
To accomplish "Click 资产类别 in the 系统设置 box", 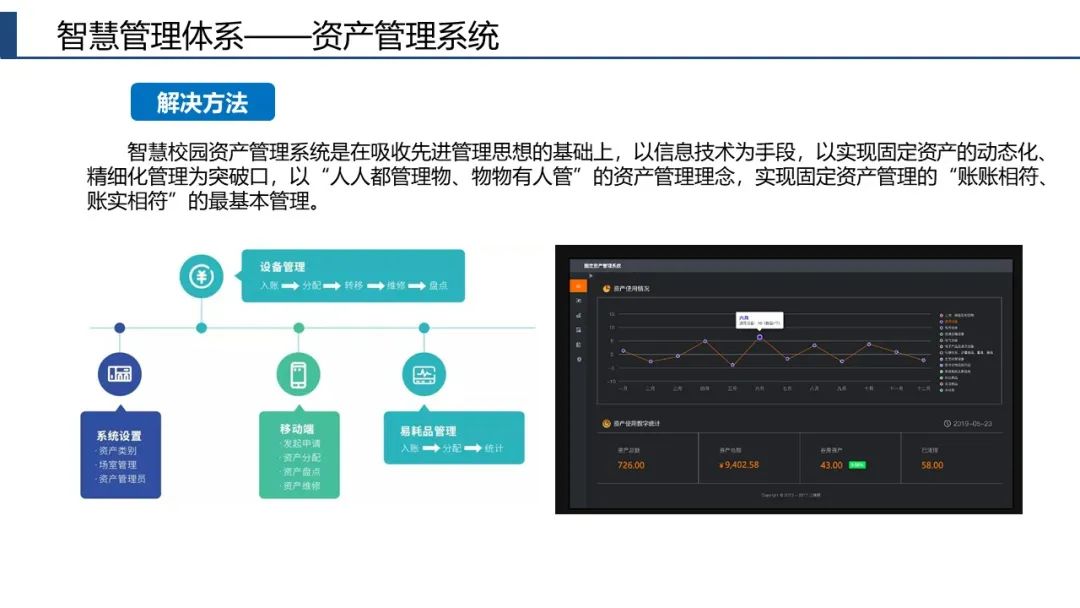I will point(116,450).
